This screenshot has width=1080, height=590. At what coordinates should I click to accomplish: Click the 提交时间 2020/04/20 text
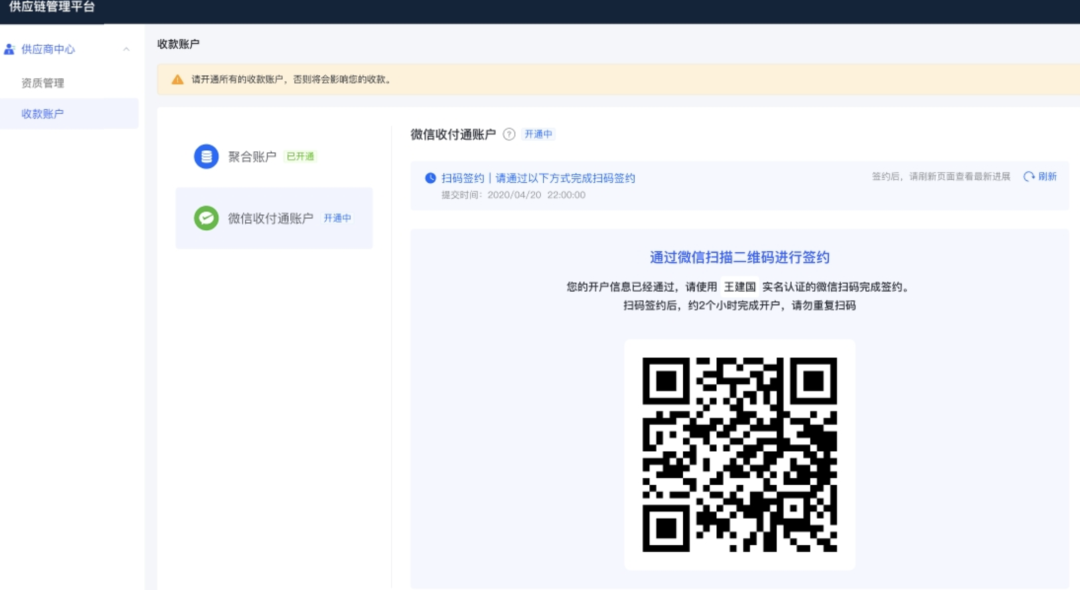pos(513,195)
